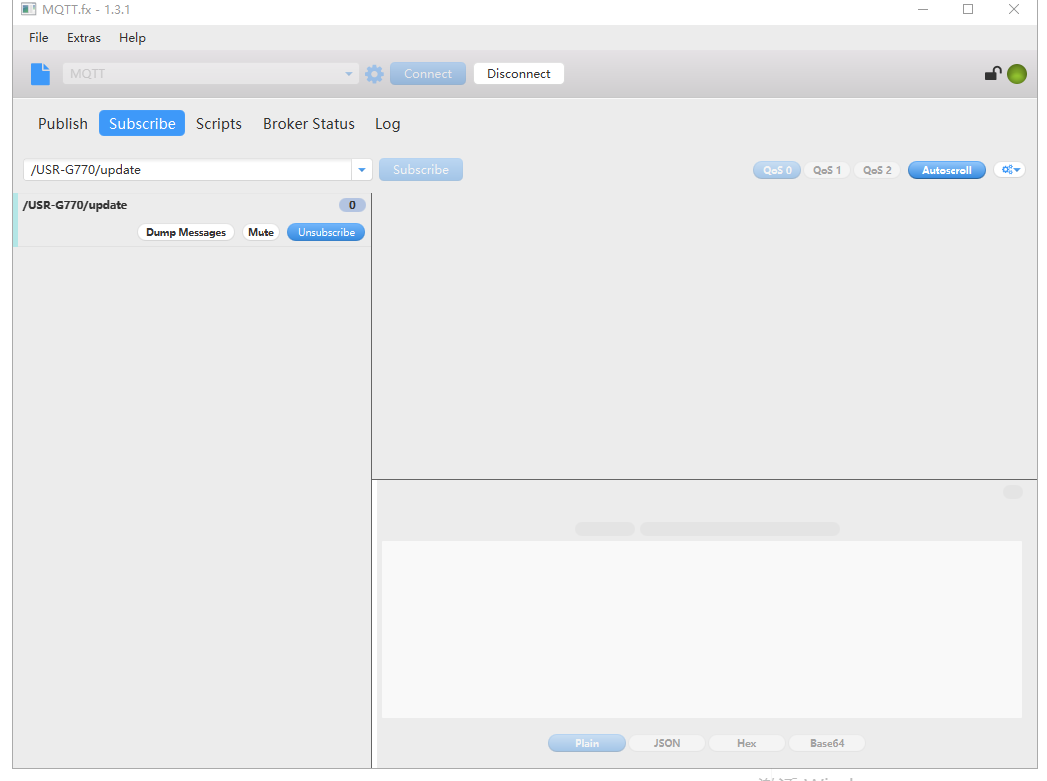Open the subscribe panel settings gears dropdown
This screenshot has height=781, width=1047.
(1010, 170)
